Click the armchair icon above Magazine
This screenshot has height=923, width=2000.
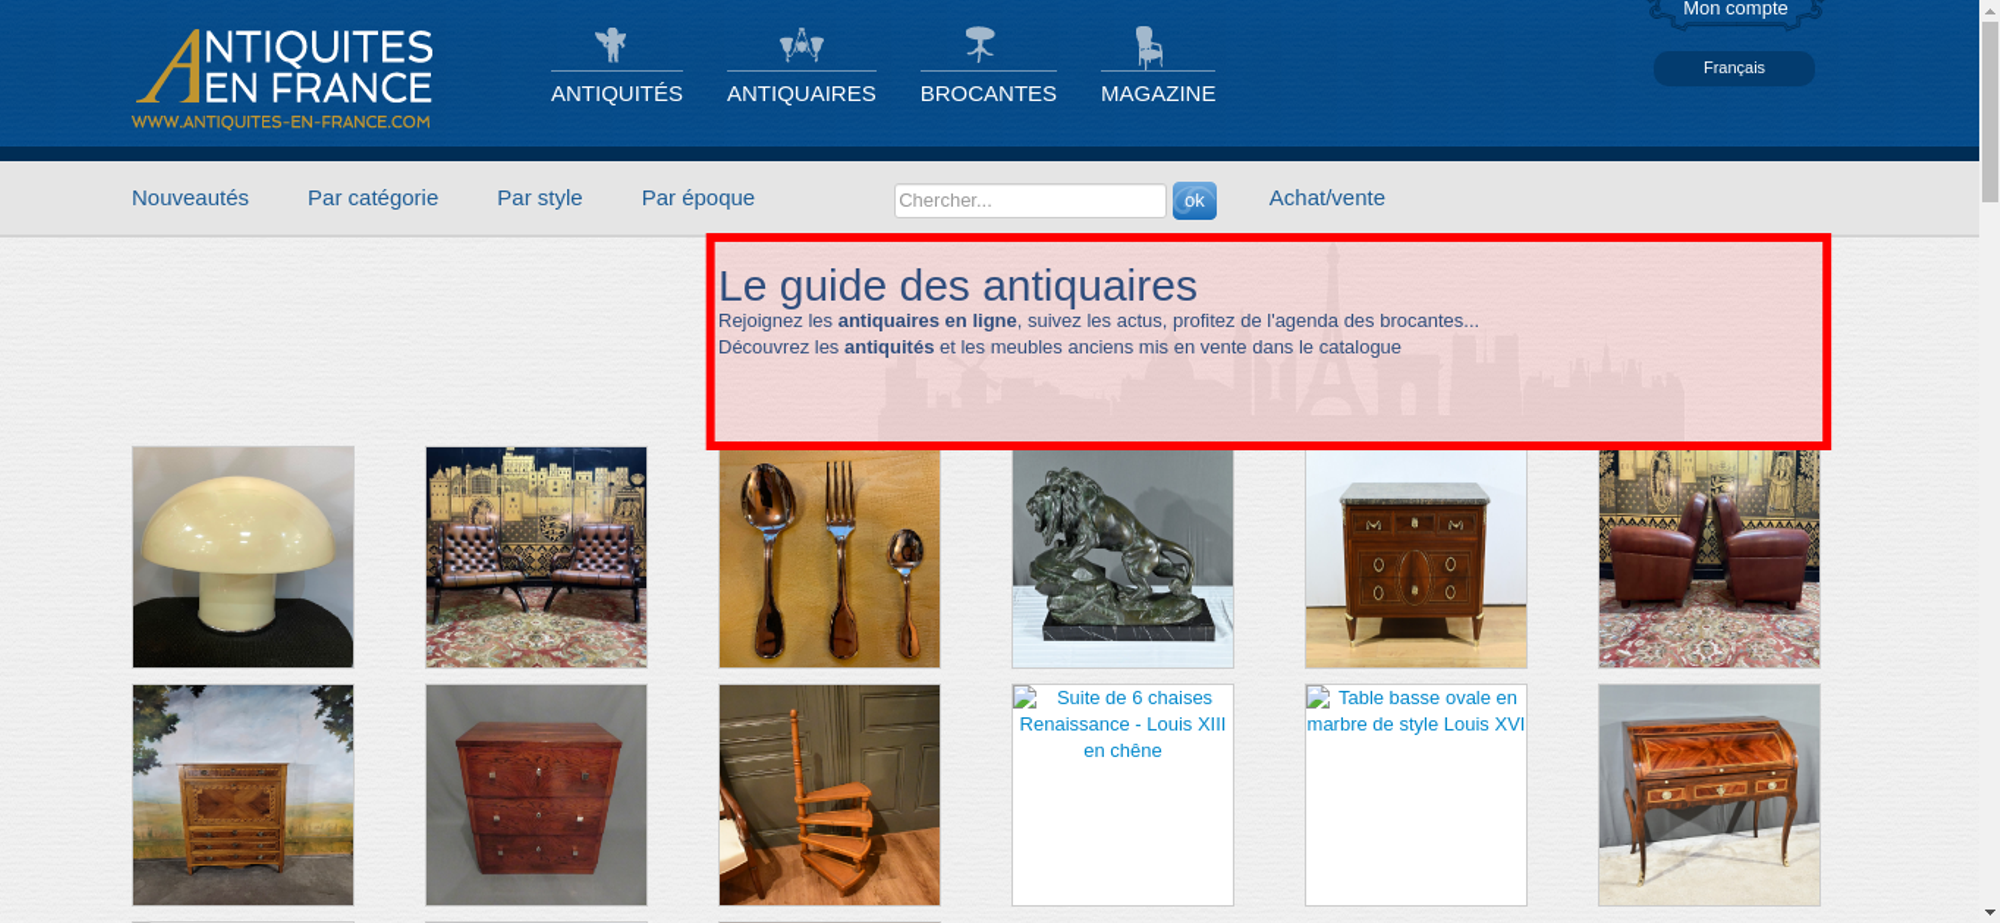pyautogui.click(x=1149, y=47)
